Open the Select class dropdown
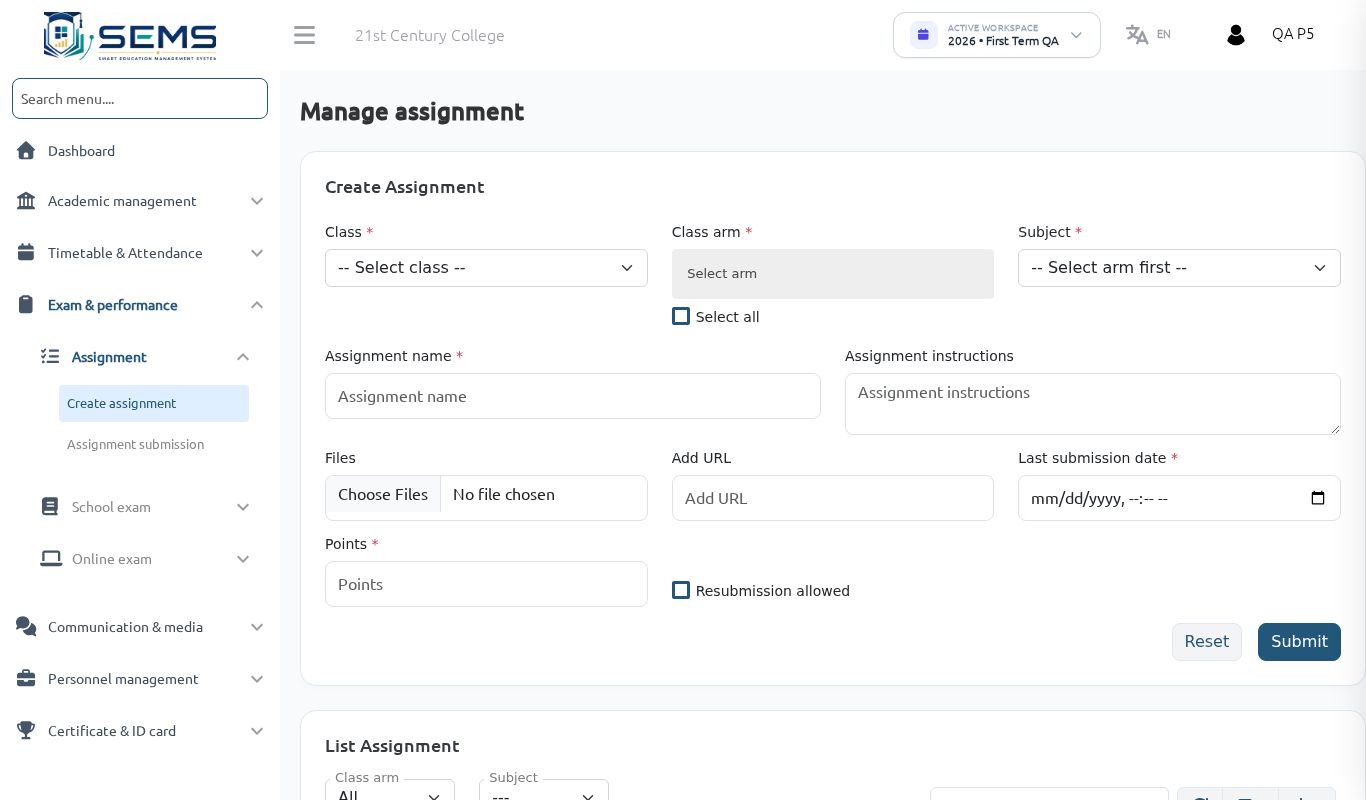 pyautogui.click(x=486, y=268)
